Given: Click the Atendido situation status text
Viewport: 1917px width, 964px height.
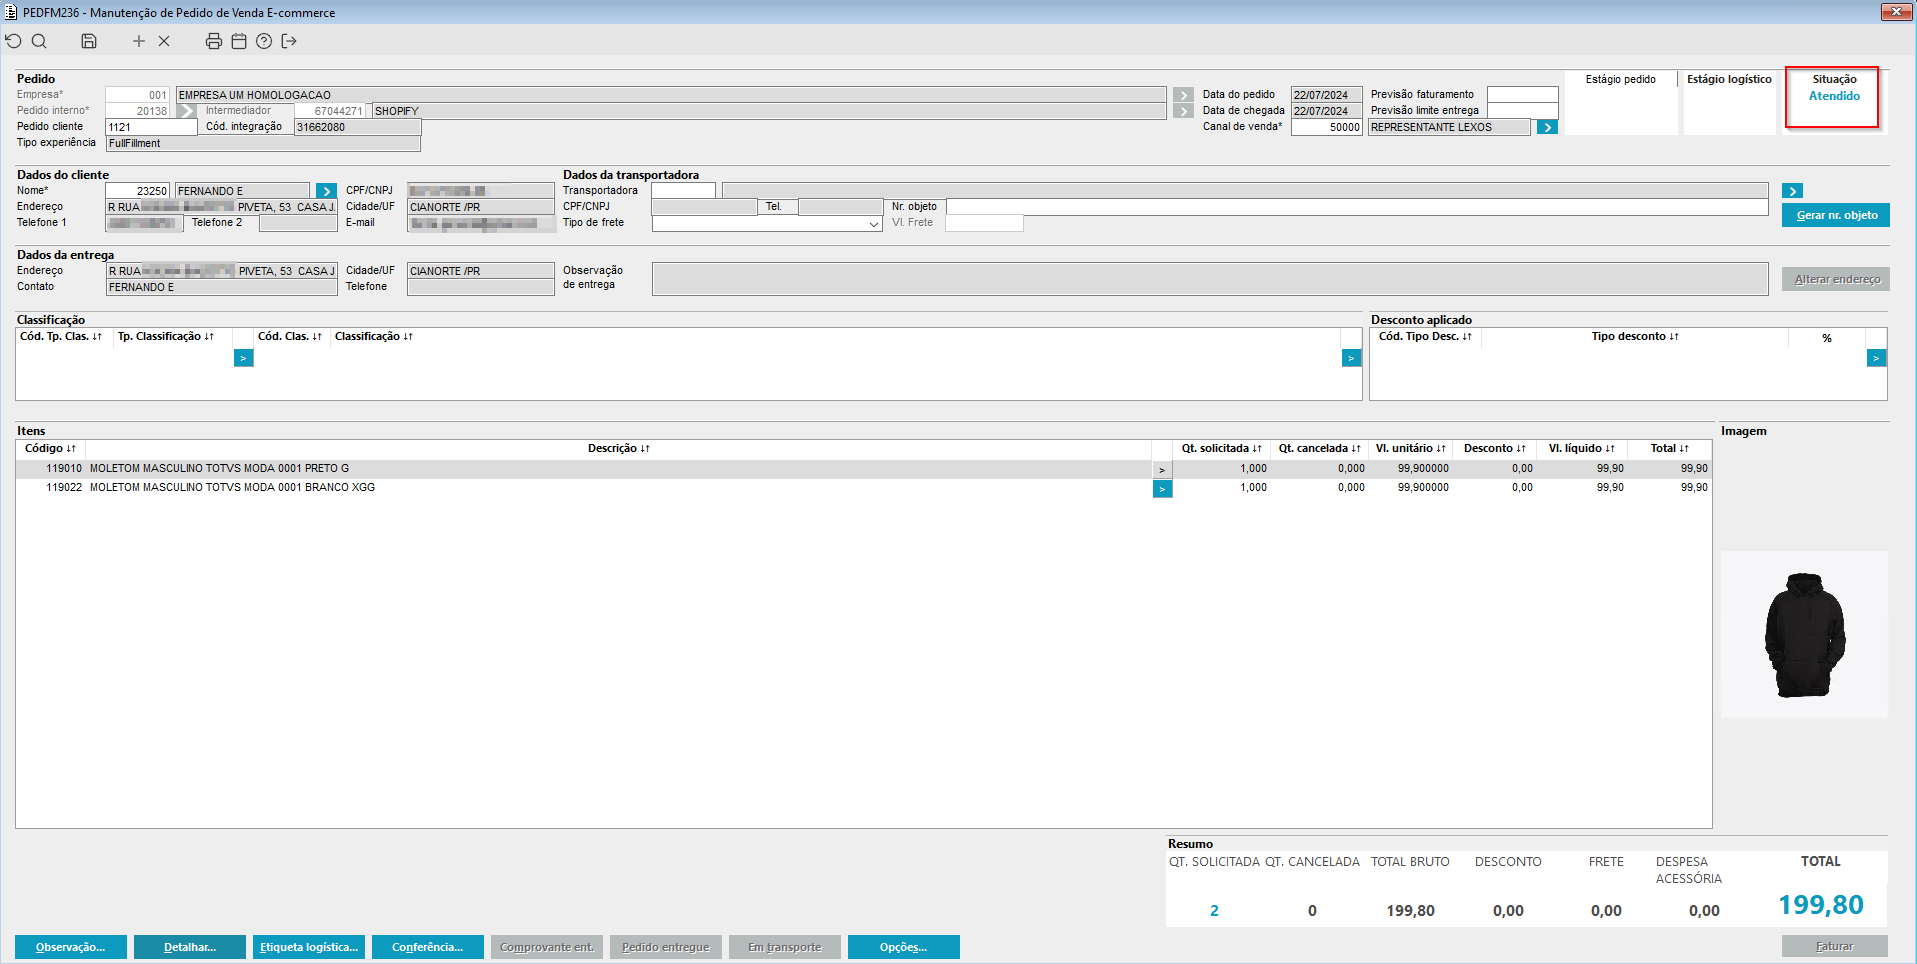Looking at the screenshot, I should point(1834,96).
